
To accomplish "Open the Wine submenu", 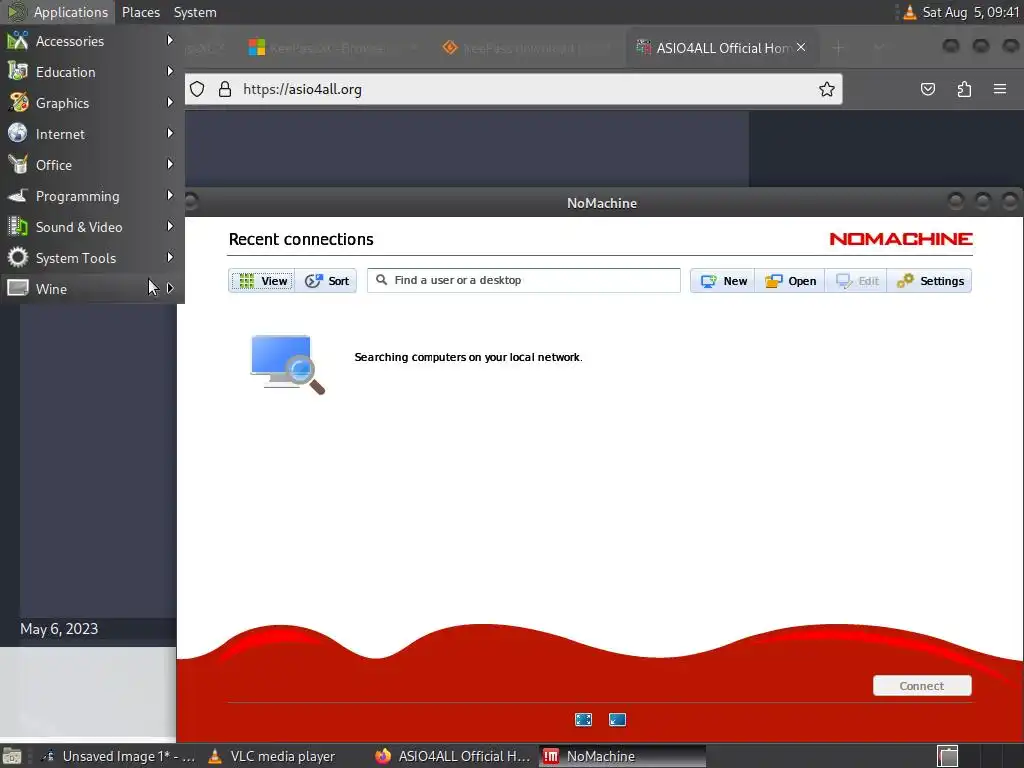I will click(x=92, y=289).
